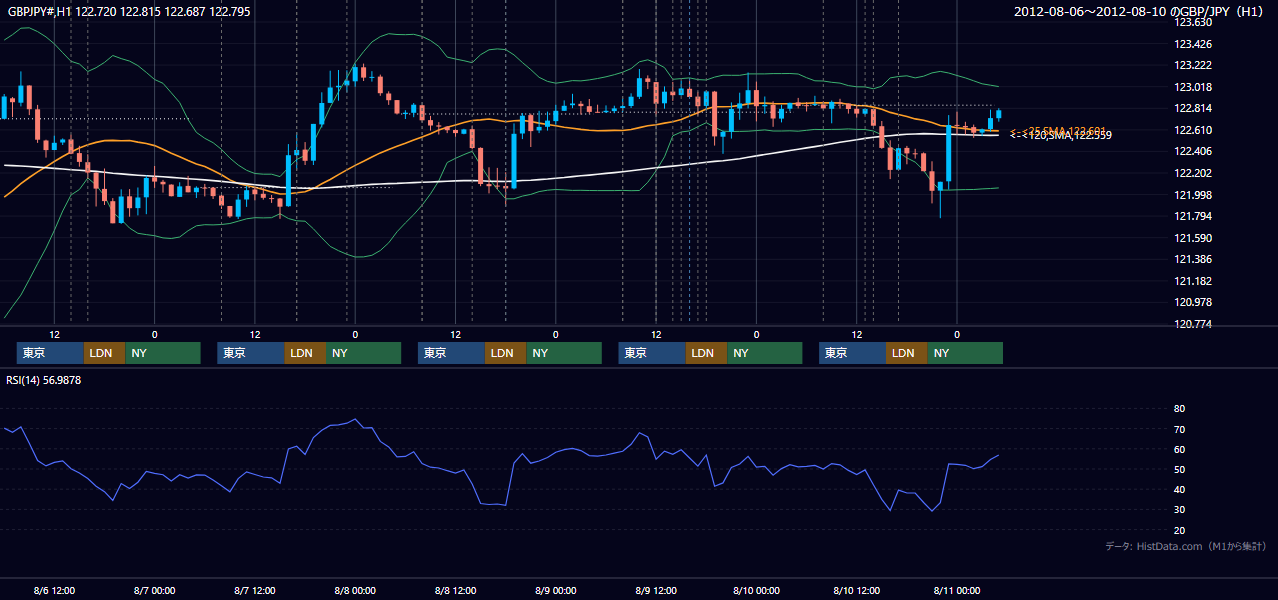Screen dimensions: 1278x600
Task: Click the leftmost 東京 session block
Action: pyautogui.click(x=50, y=353)
